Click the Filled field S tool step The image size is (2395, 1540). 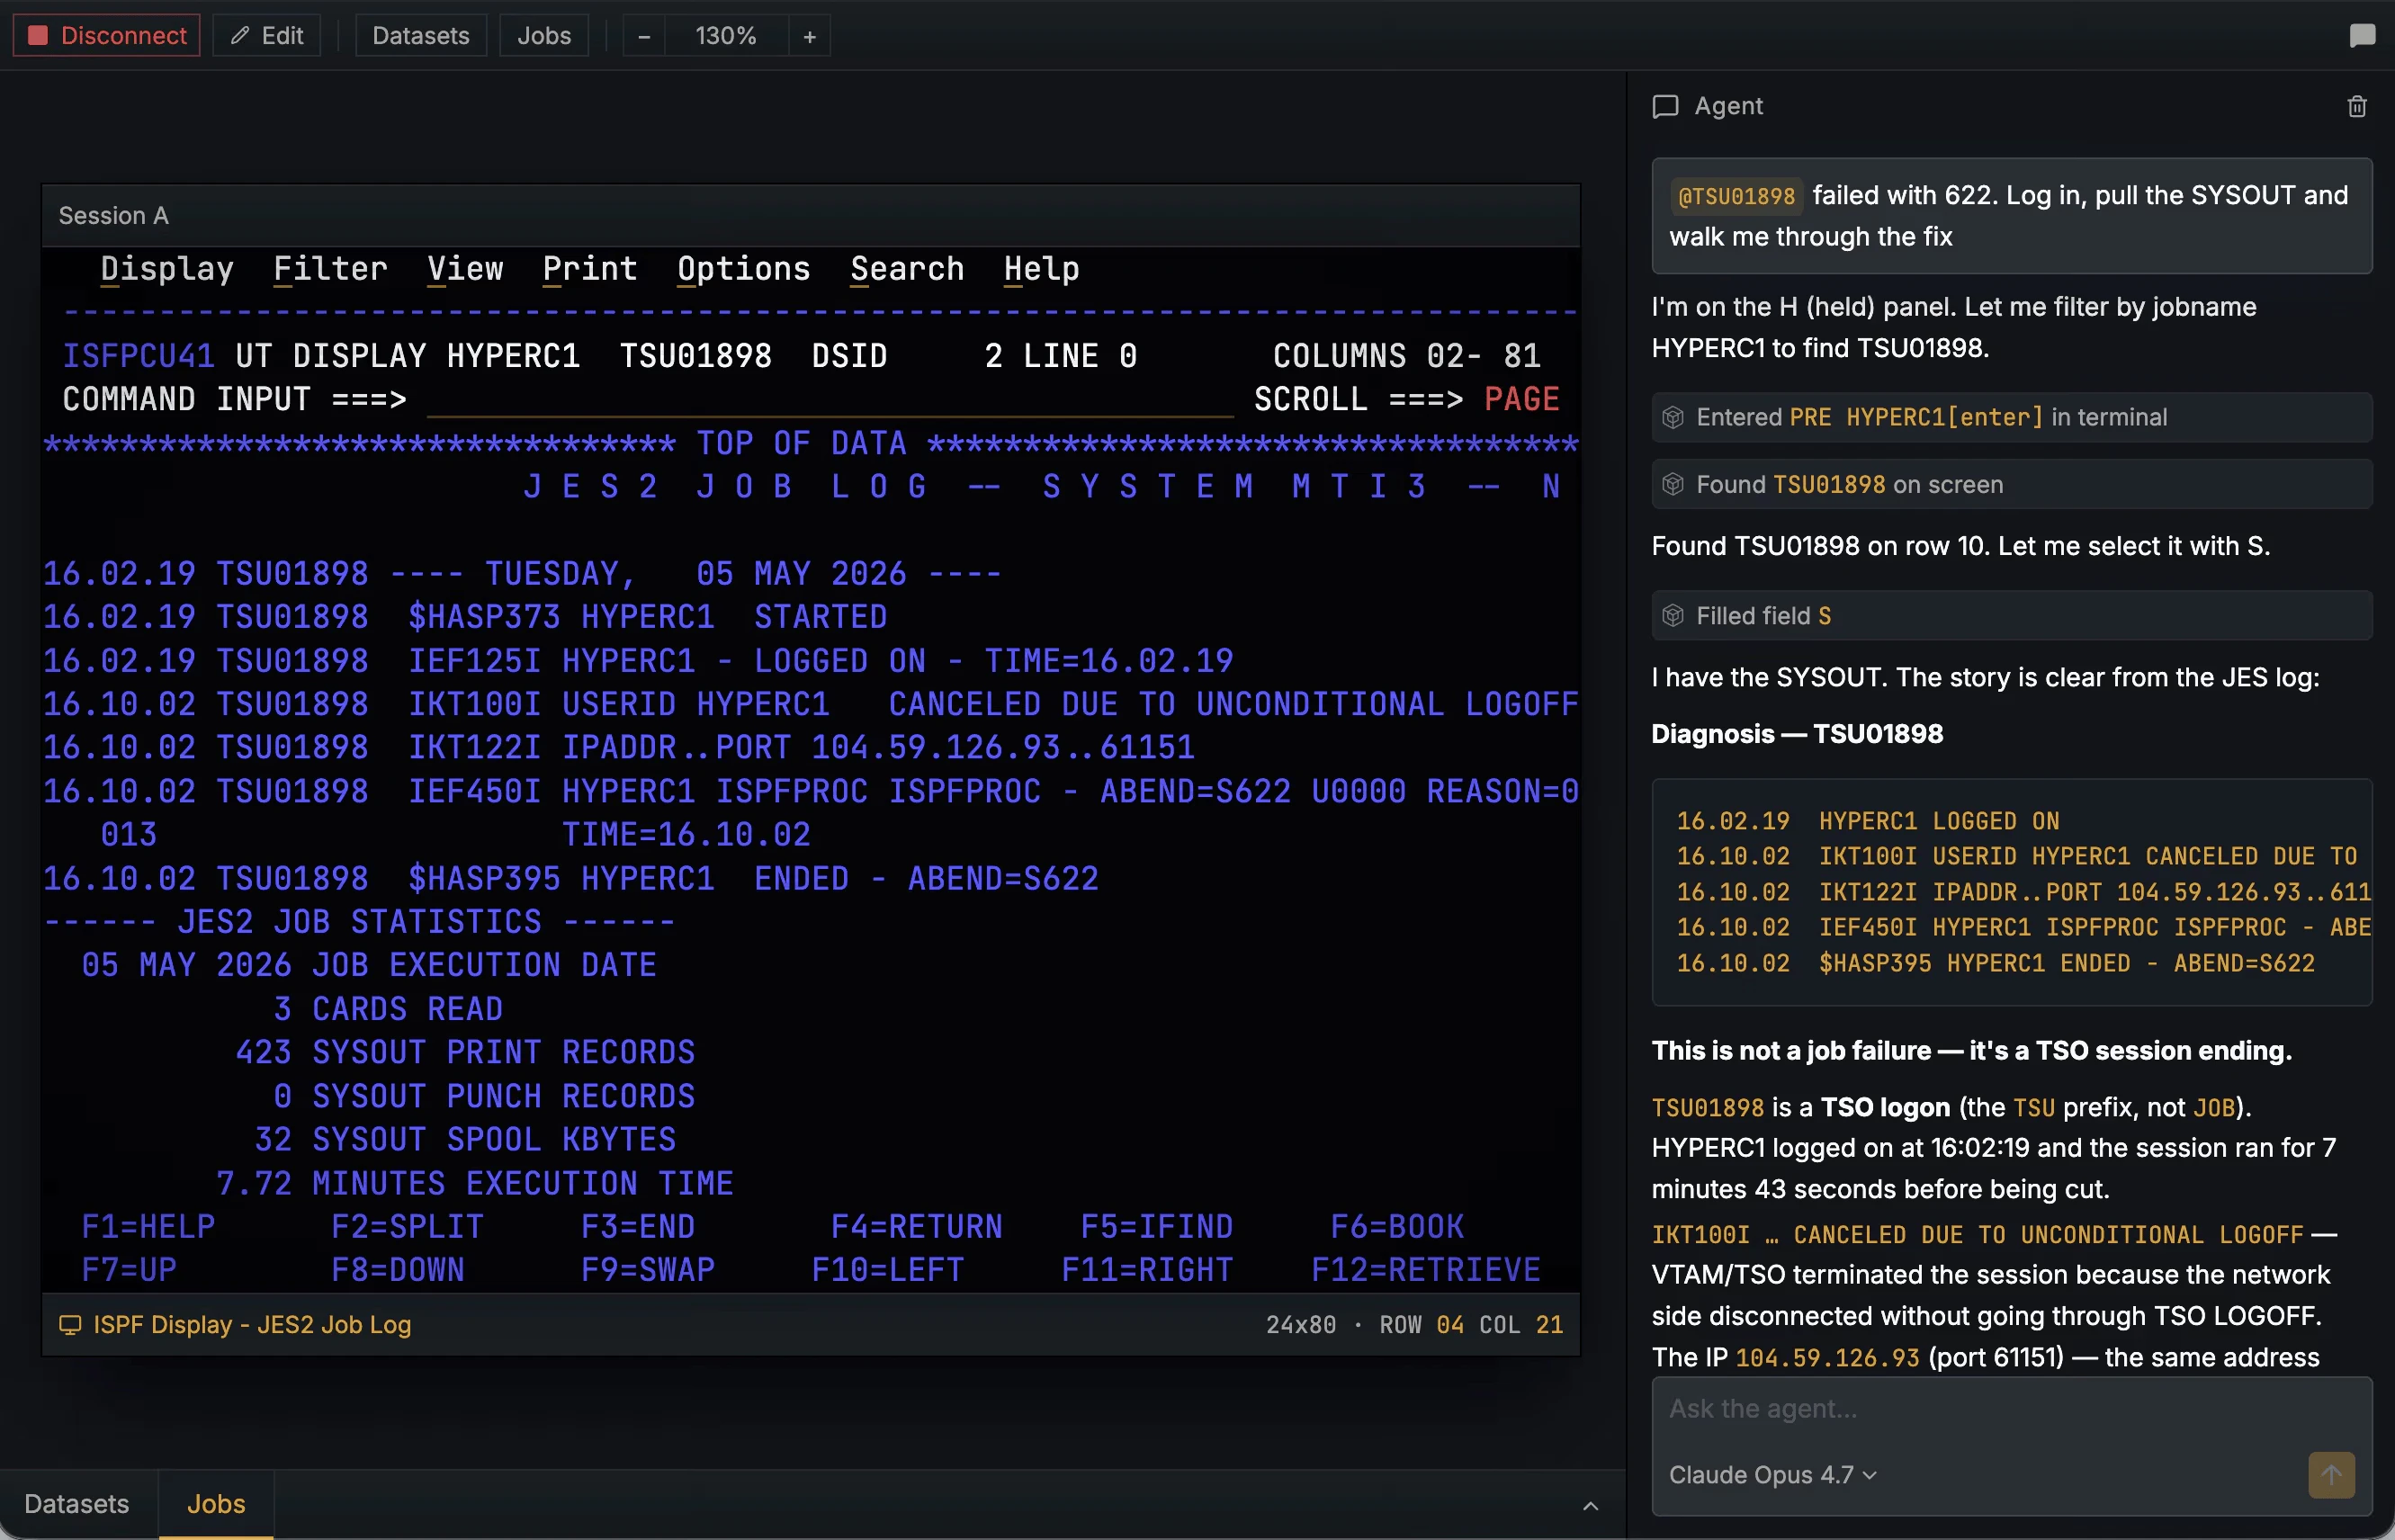[x=2011, y=616]
